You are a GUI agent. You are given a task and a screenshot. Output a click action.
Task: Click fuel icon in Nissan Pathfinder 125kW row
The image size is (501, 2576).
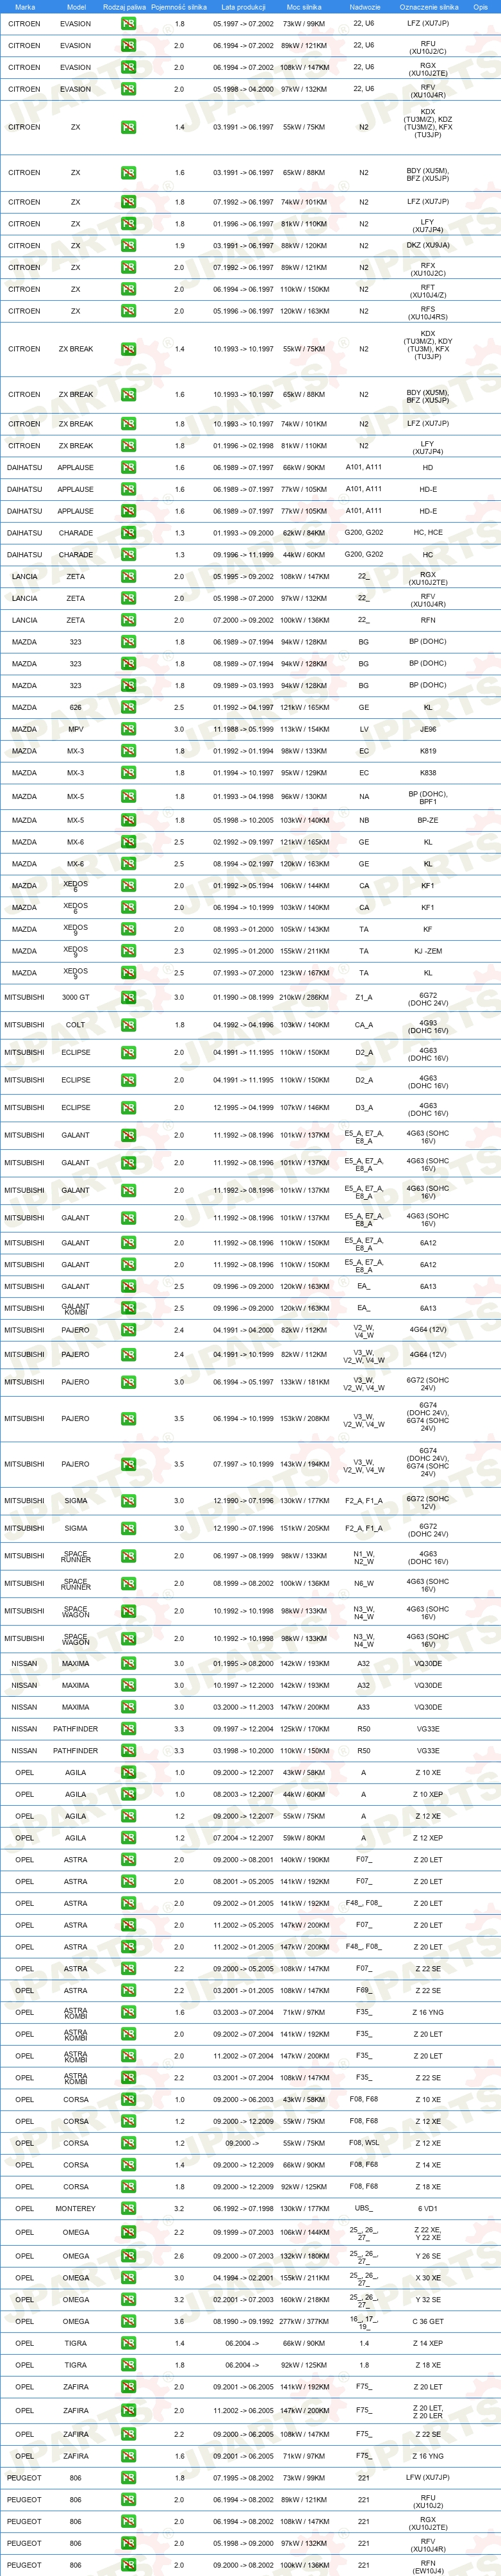[128, 1729]
